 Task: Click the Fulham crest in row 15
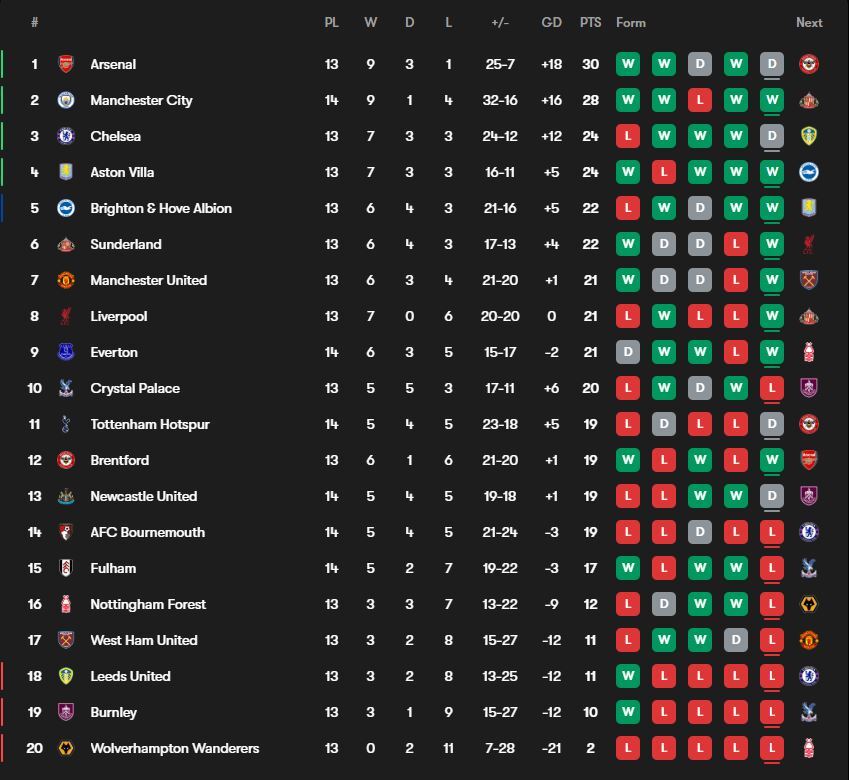tap(66, 568)
